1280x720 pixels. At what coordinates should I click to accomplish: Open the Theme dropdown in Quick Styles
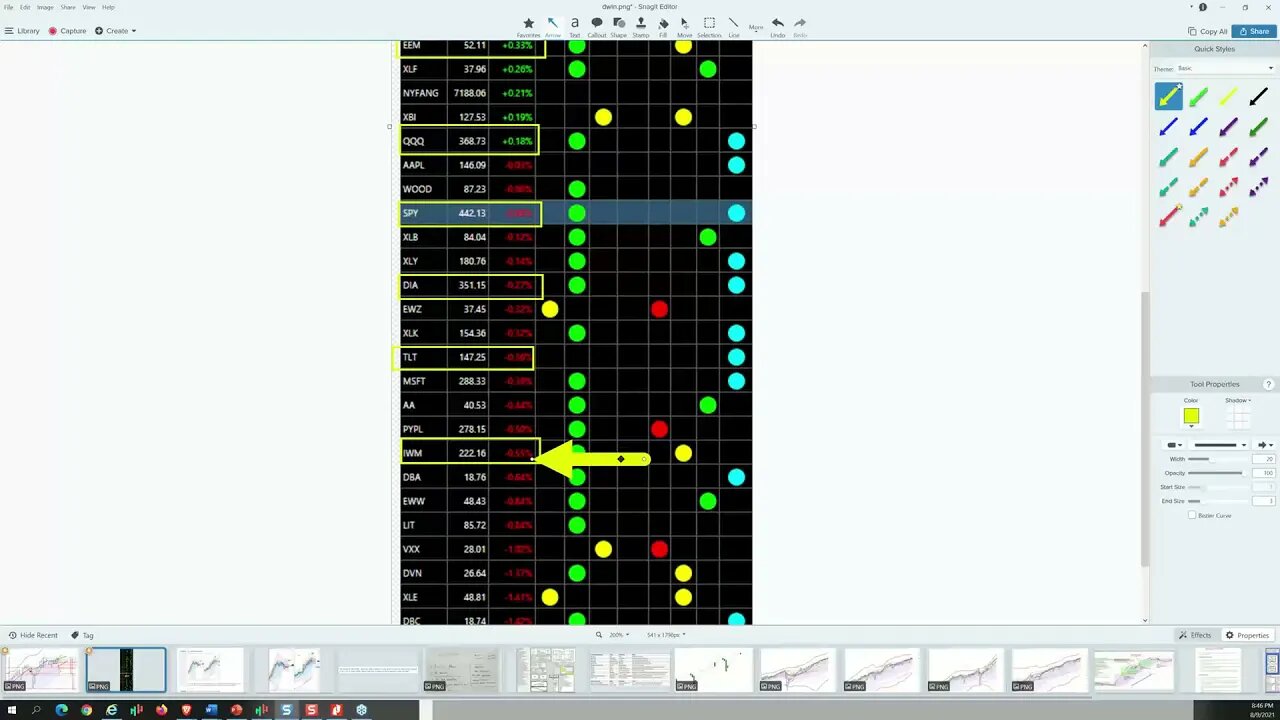[1225, 69]
